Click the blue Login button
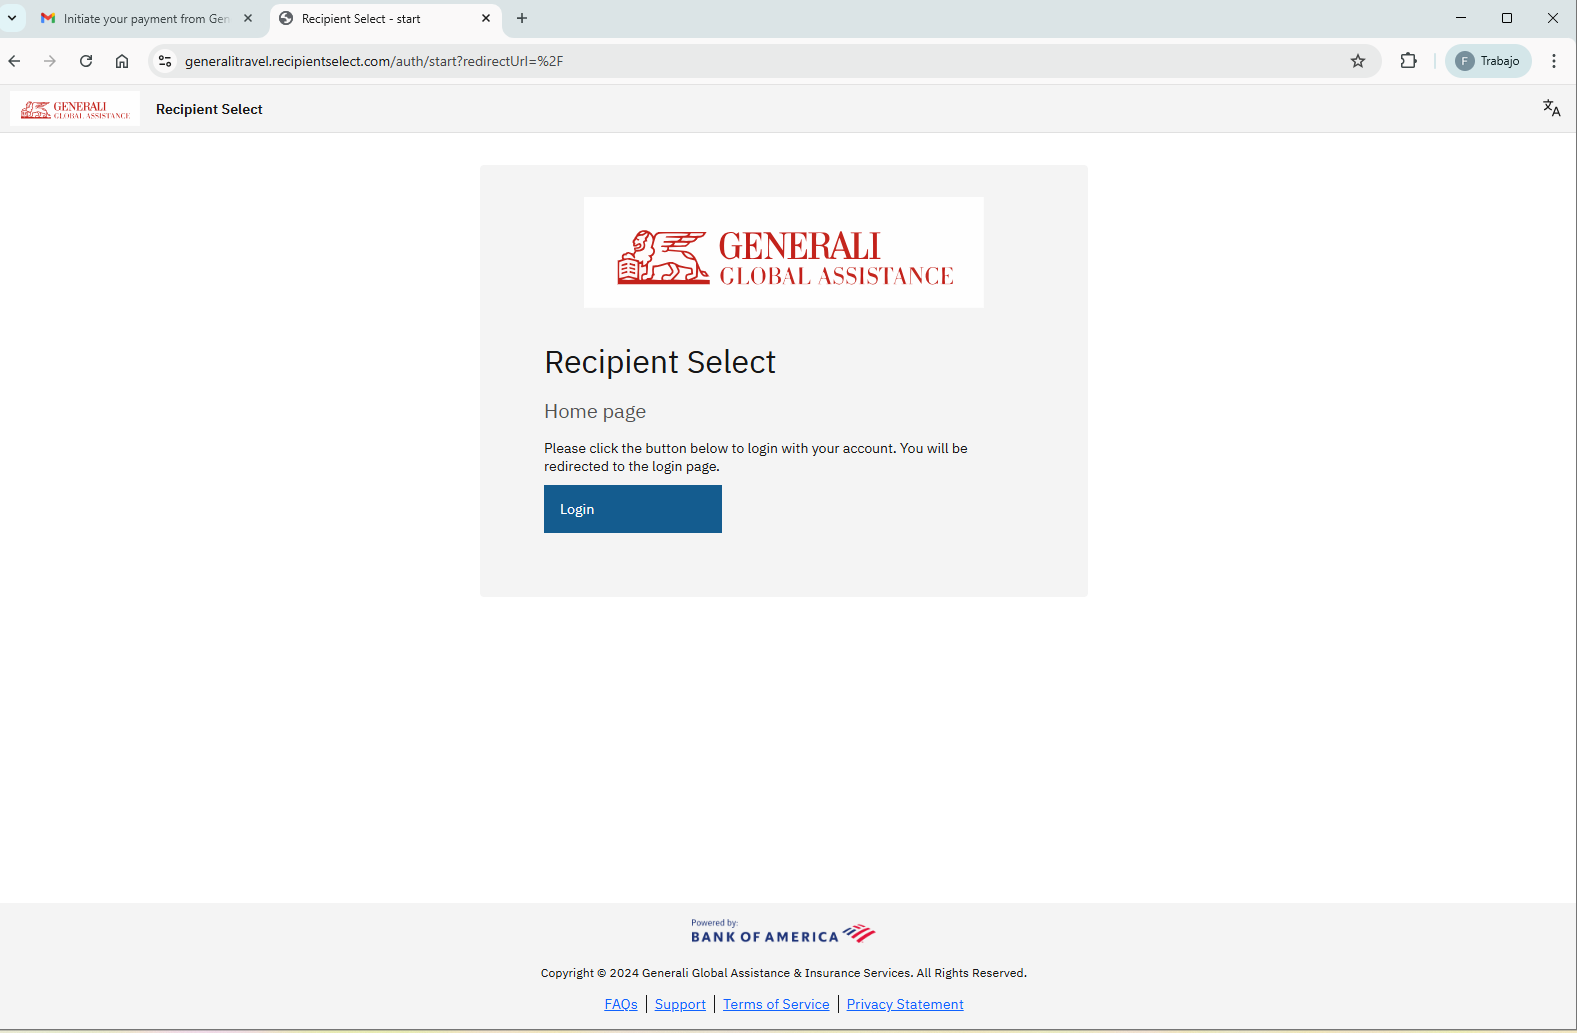Image resolution: width=1577 pixels, height=1033 pixels. 632,509
